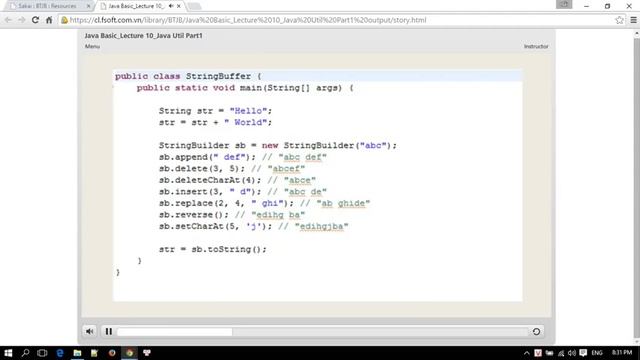Click the red V tray icon

point(538,353)
